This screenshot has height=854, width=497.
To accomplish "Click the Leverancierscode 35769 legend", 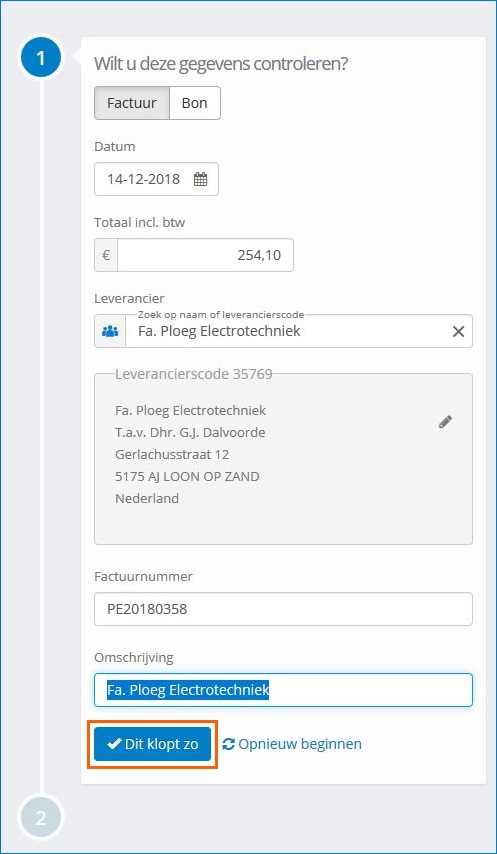I will 194,374.
